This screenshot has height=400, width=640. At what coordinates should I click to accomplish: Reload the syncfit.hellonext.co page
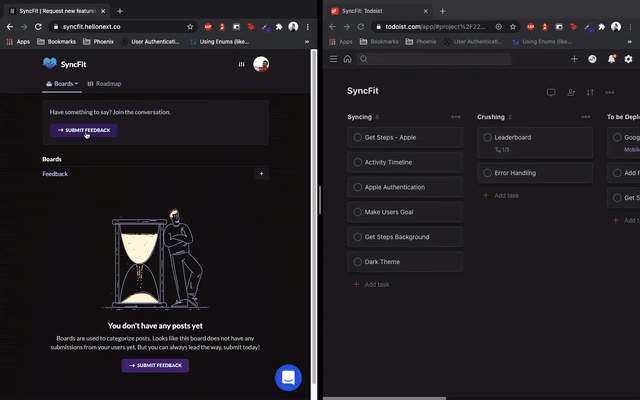tap(38, 27)
